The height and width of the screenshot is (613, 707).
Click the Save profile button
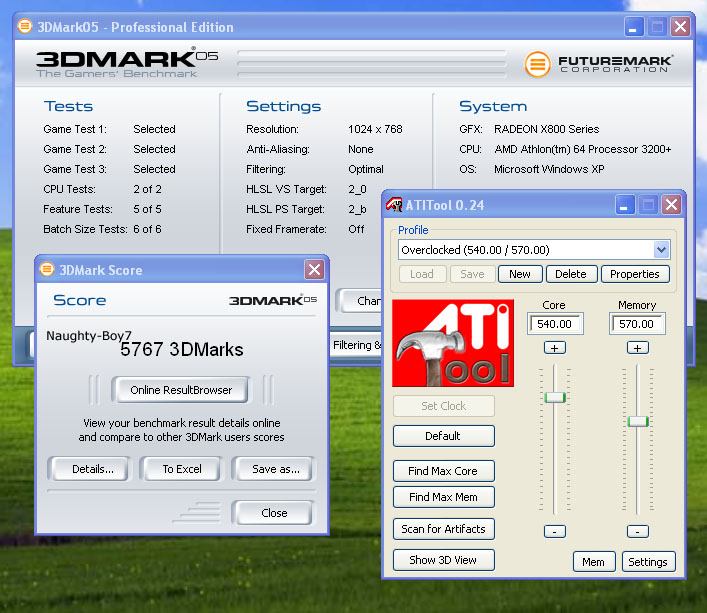pos(472,274)
